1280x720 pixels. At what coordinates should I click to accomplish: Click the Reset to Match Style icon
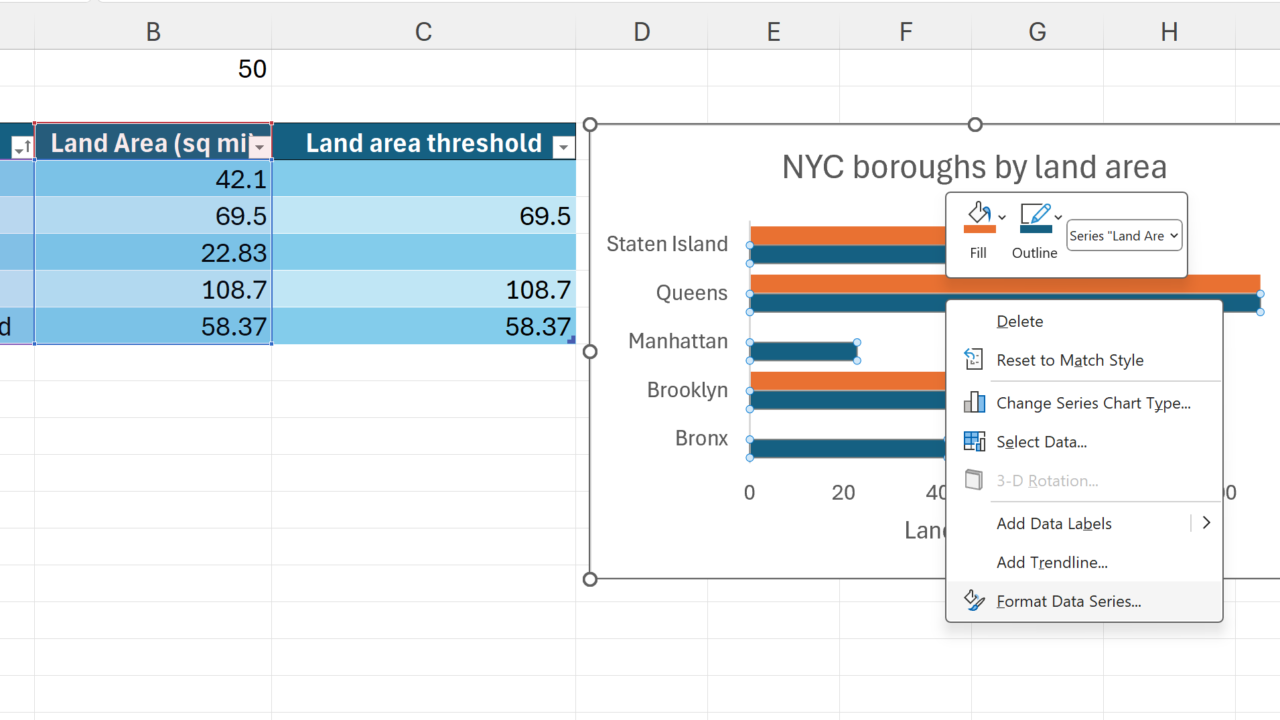pyautogui.click(x=974, y=360)
